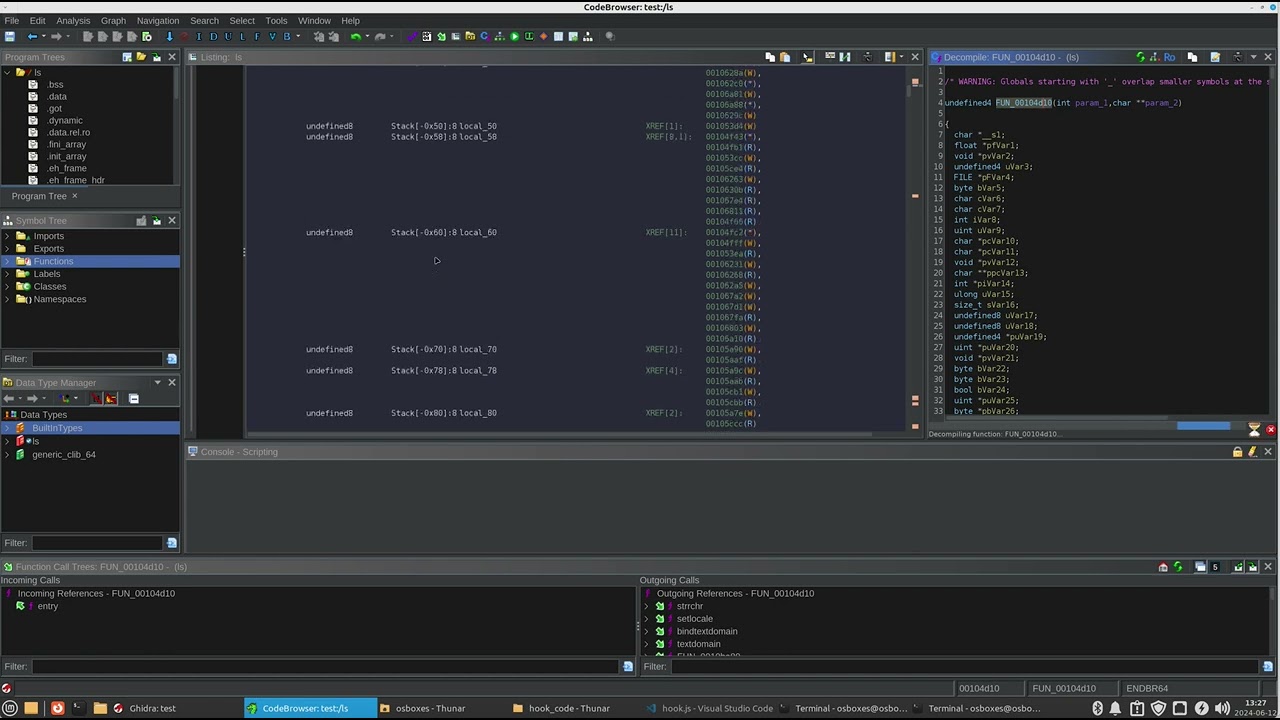This screenshot has width=1280, height=720.
Task: Cancel decompiling with the red X button
Action: pyautogui.click(x=1270, y=429)
